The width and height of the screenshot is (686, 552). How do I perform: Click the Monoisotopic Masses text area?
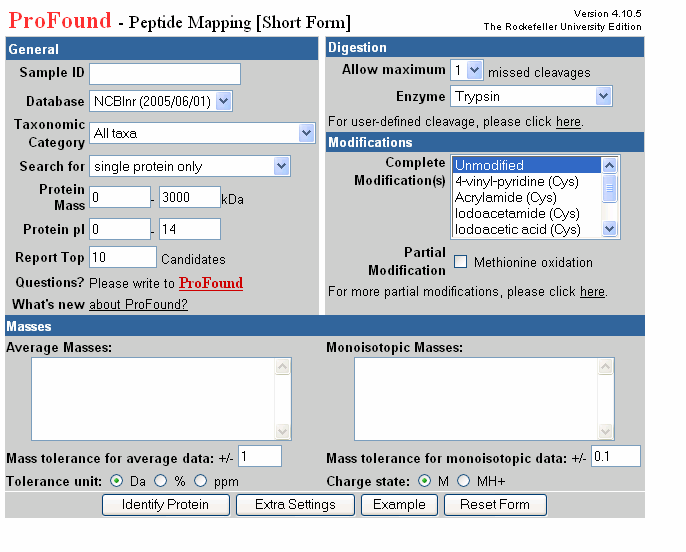click(484, 399)
